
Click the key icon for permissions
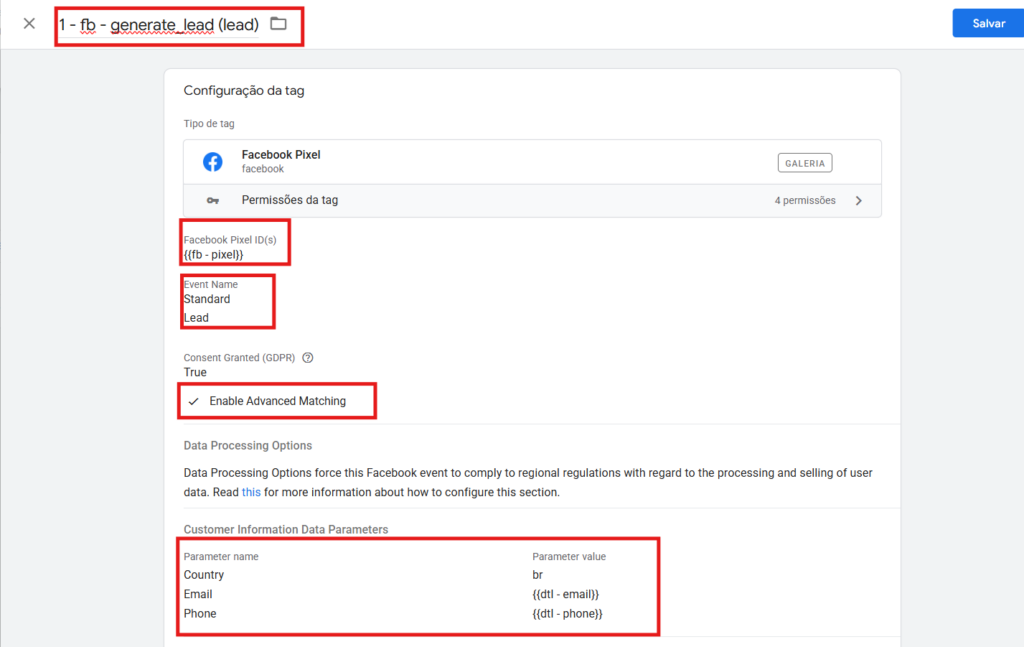tap(213, 200)
